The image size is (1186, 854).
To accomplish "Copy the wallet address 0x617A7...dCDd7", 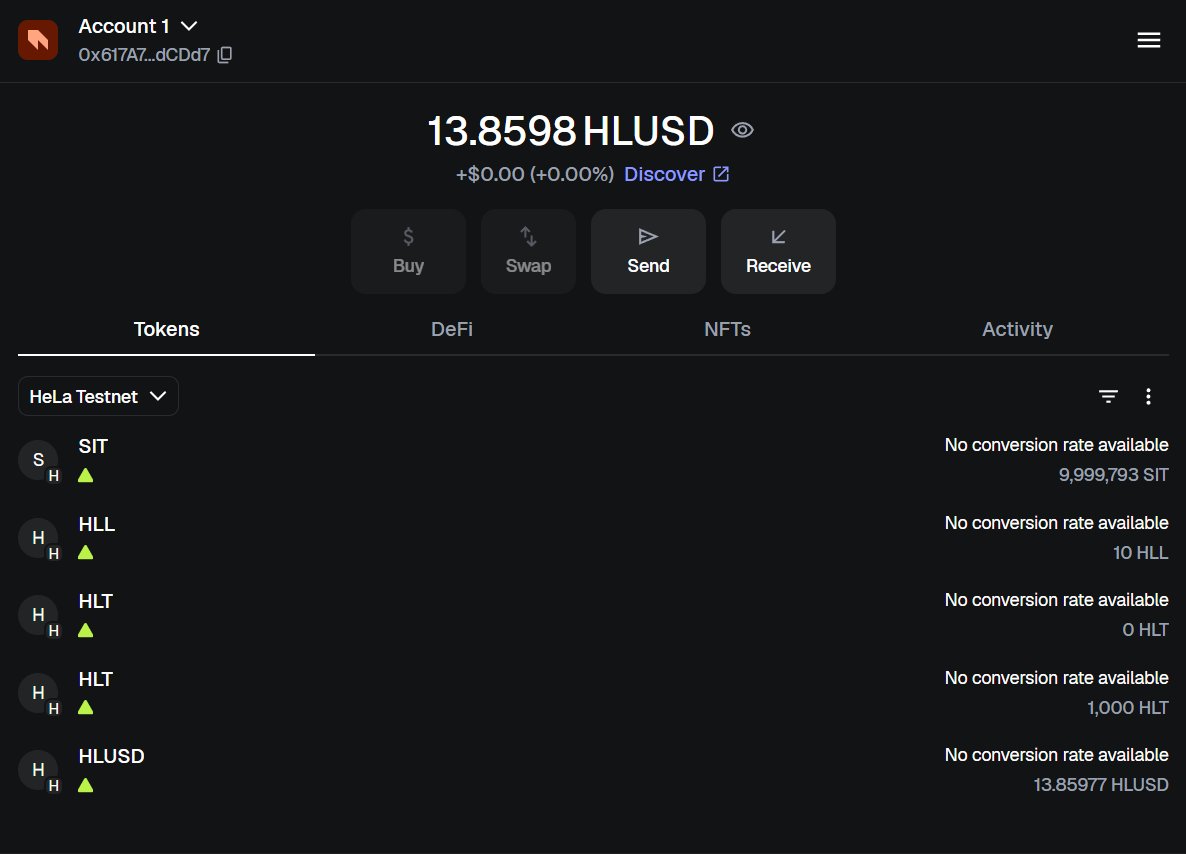I will point(225,55).
